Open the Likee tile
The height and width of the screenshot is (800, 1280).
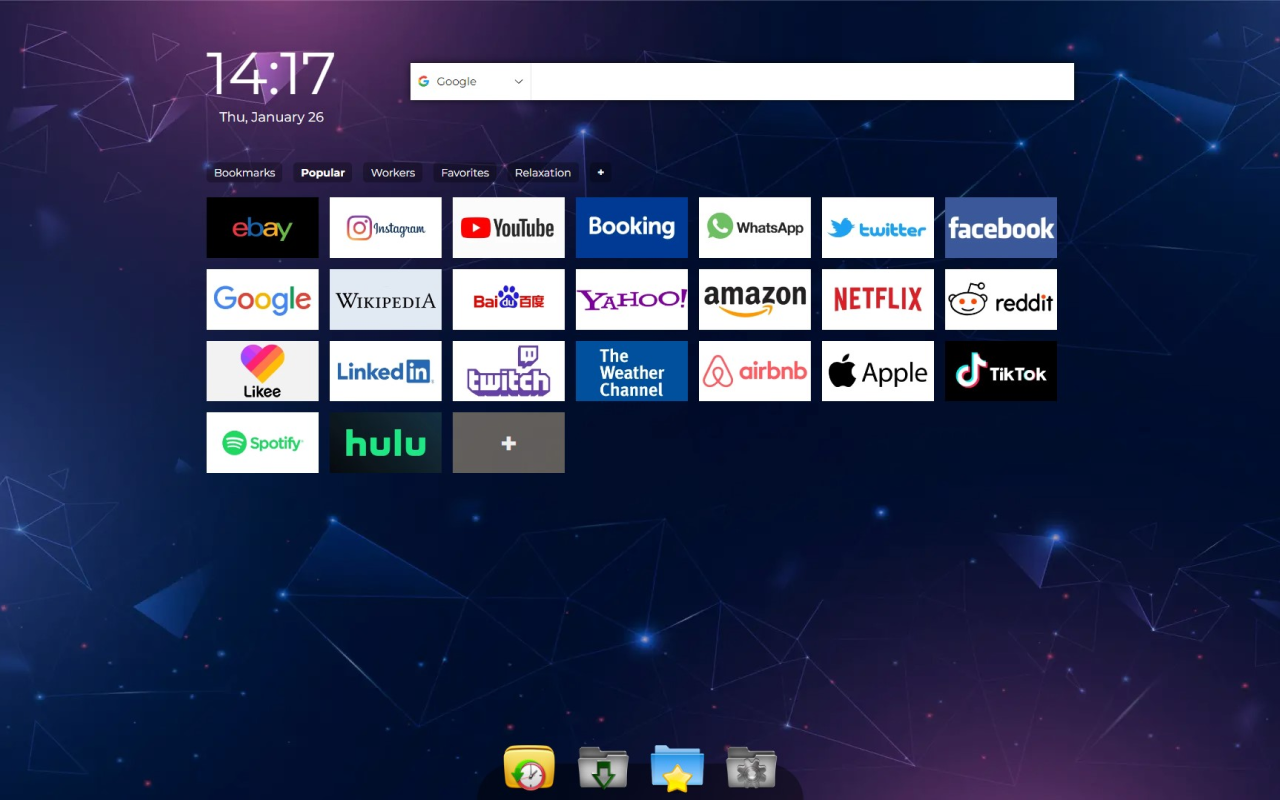[x=262, y=371]
